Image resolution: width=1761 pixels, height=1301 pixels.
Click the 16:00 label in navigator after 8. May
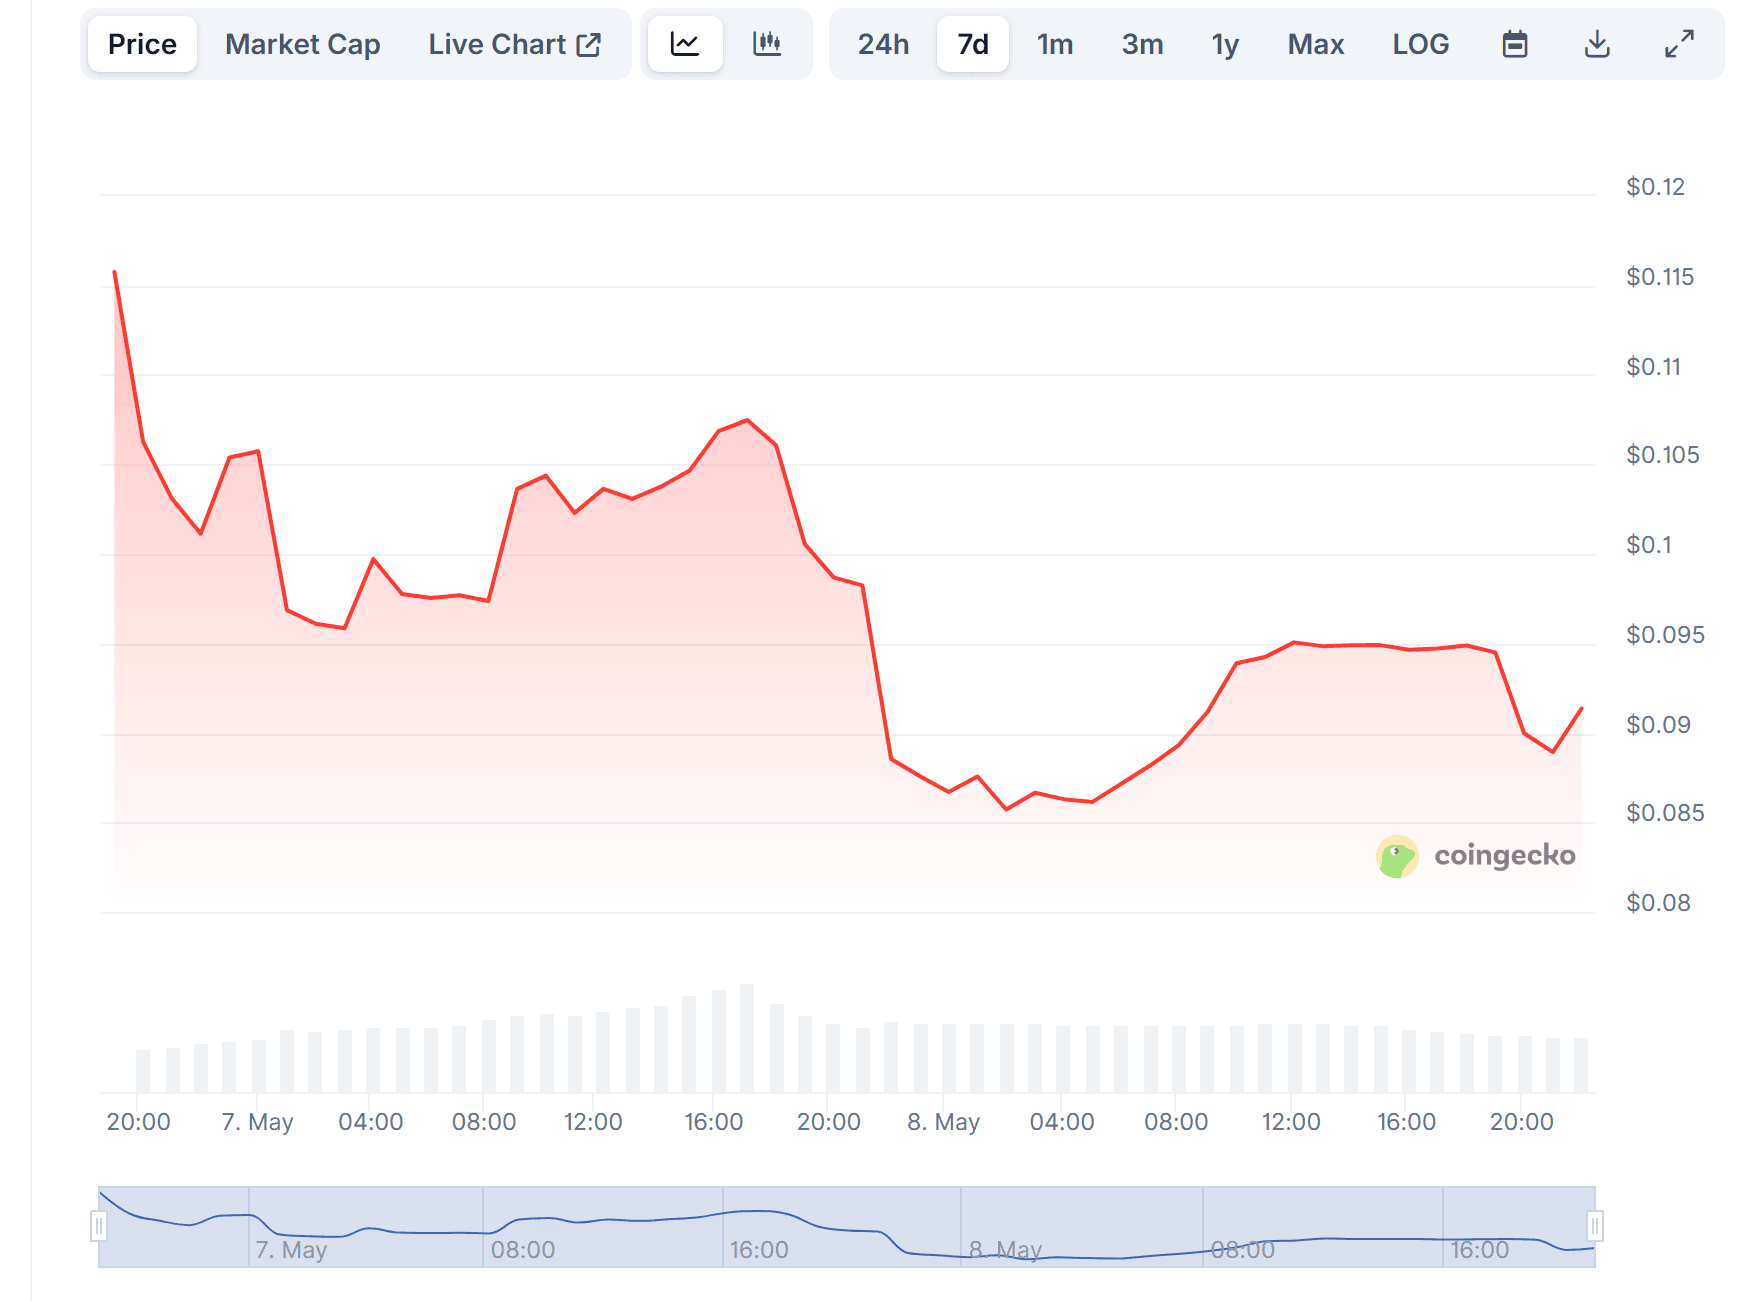1479,1250
